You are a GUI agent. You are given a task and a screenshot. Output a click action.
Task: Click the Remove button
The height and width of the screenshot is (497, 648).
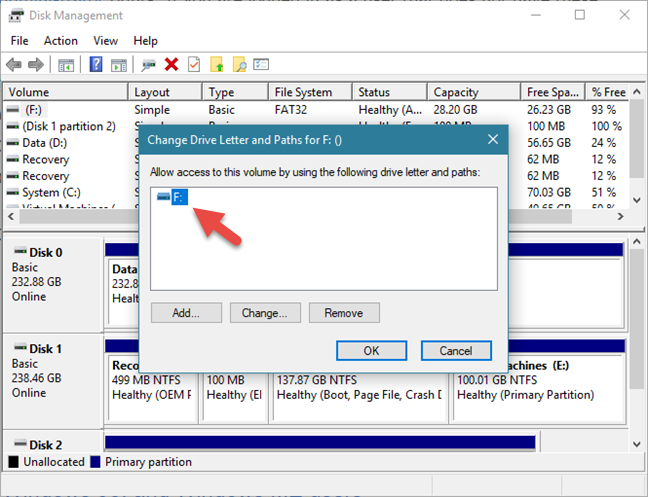point(344,313)
